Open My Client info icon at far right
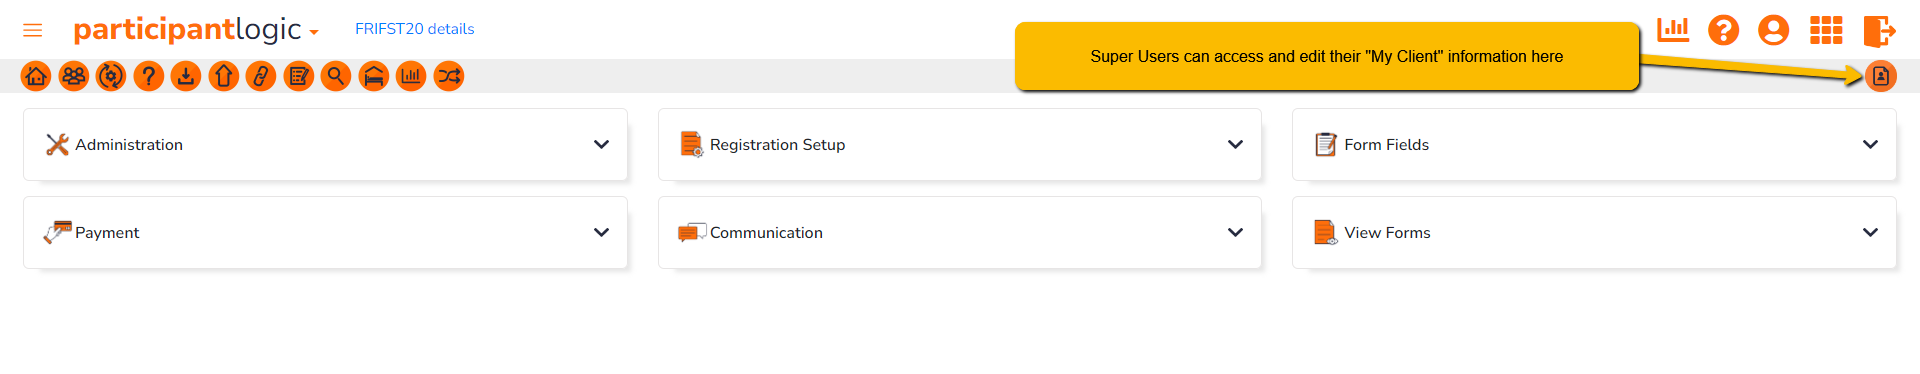The image size is (1920, 374). pyautogui.click(x=1881, y=76)
